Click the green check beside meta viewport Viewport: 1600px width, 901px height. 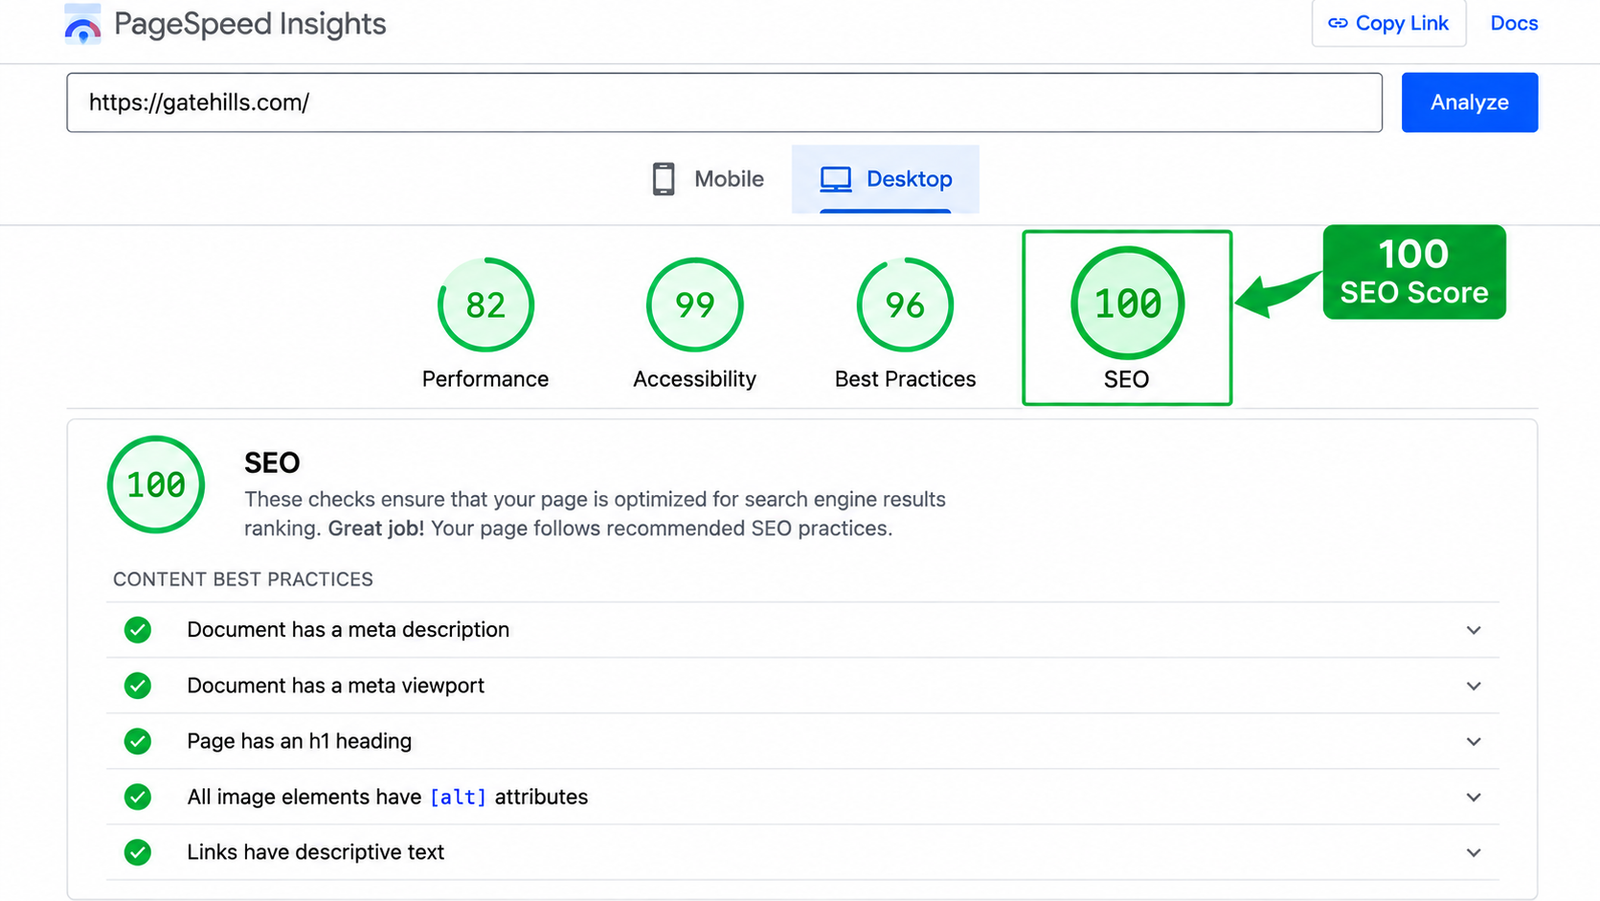click(x=138, y=686)
